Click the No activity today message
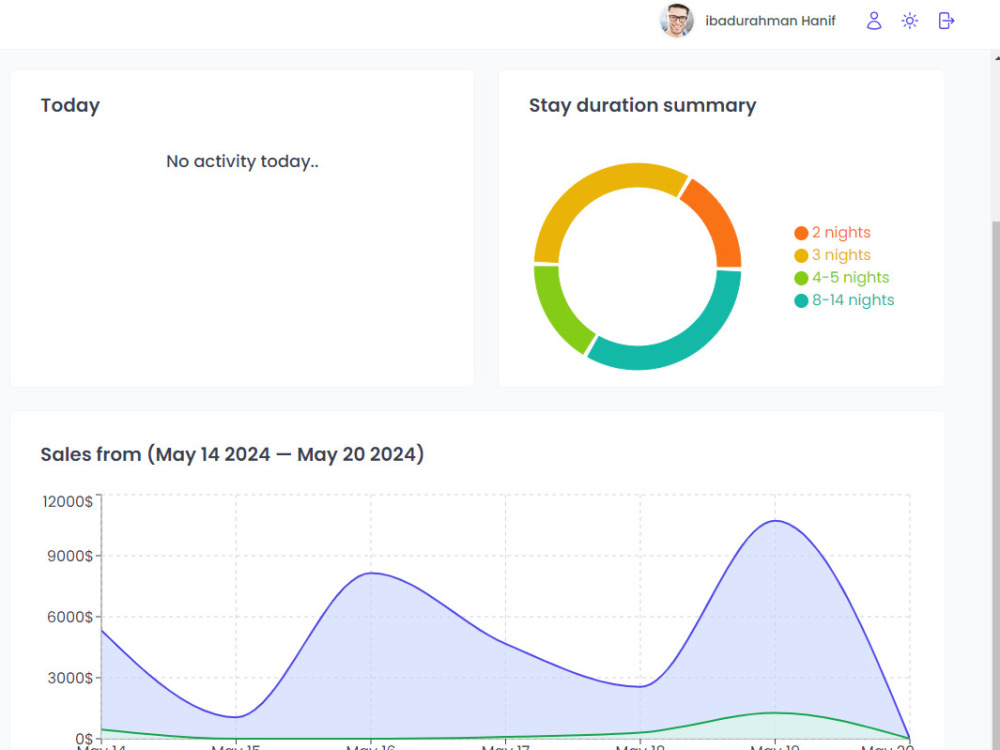 click(x=242, y=161)
